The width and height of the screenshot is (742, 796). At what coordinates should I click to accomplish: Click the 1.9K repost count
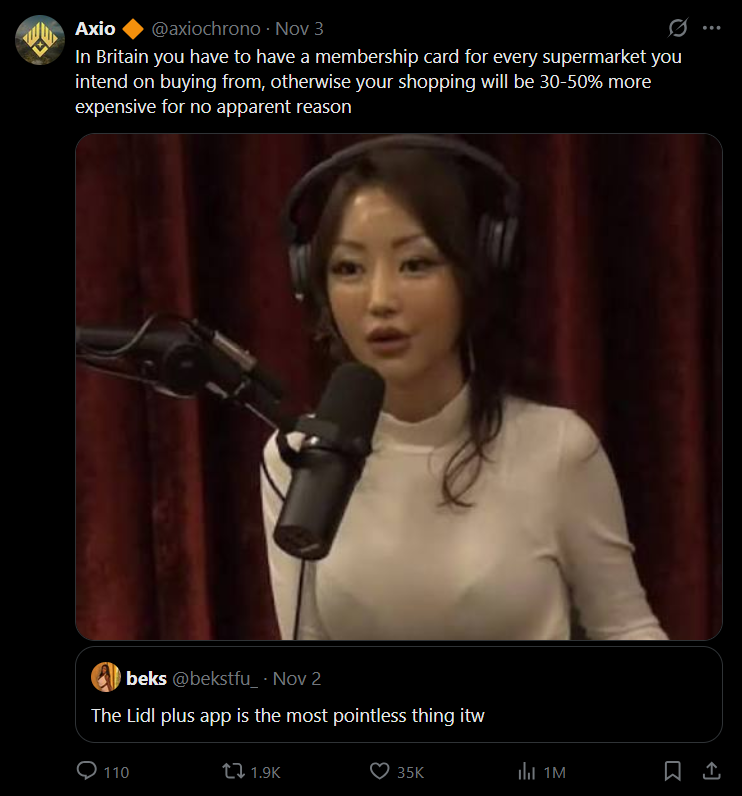coord(265,773)
